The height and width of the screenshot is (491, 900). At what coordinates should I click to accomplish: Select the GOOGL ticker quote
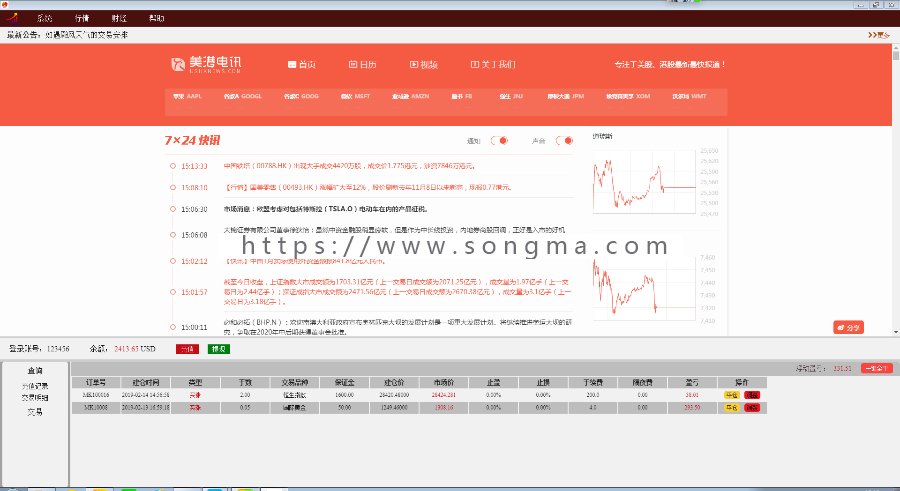tap(243, 96)
